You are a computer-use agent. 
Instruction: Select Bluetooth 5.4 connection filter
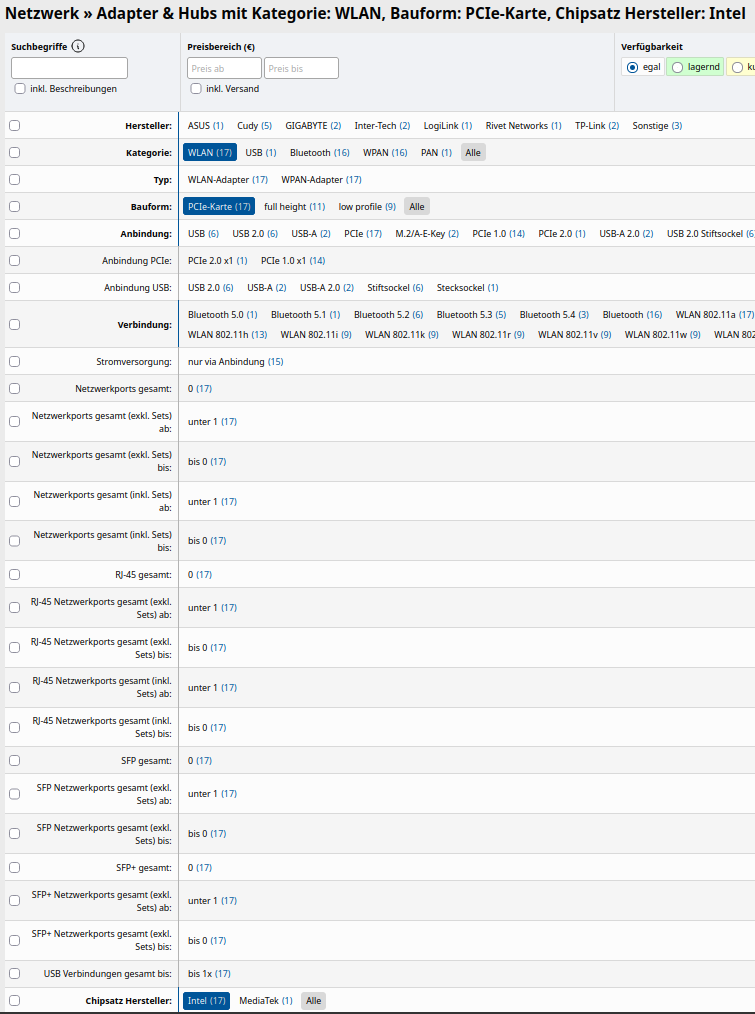tap(554, 315)
